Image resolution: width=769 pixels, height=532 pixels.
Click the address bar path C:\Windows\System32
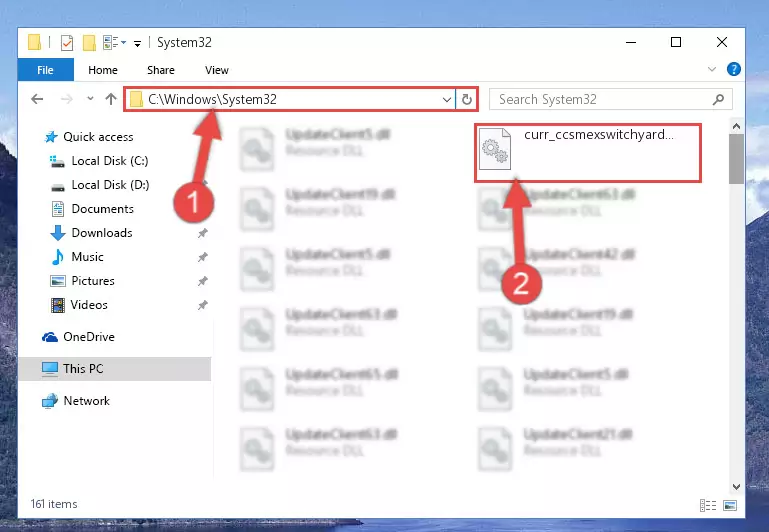212,100
